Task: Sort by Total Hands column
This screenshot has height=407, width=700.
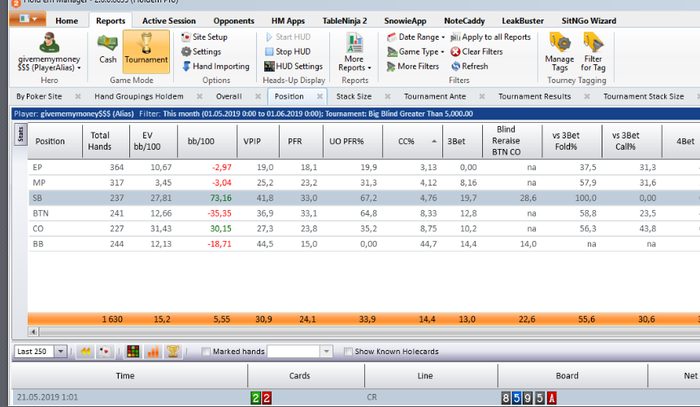Action: (x=106, y=141)
